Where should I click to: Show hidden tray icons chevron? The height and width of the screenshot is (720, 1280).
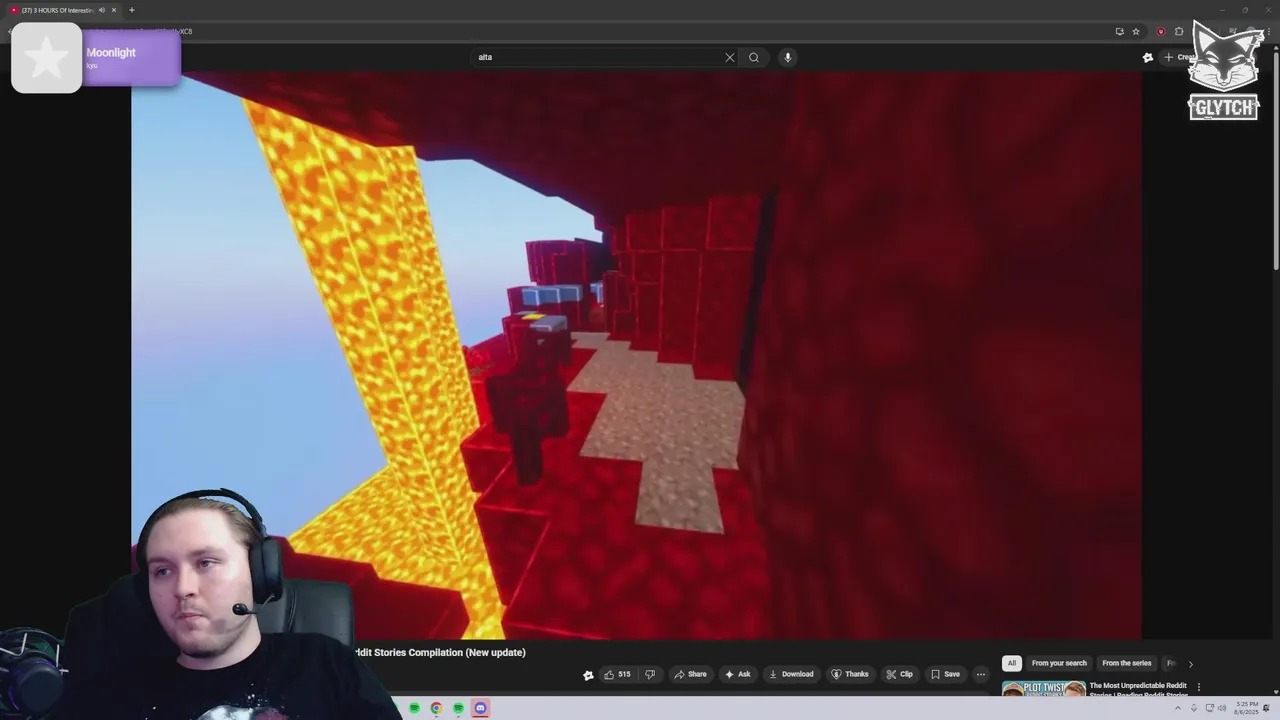1179,708
